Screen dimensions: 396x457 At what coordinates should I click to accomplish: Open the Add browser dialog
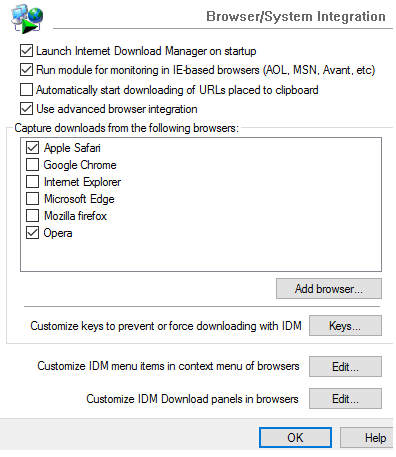pyautogui.click(x=329, y=289)
